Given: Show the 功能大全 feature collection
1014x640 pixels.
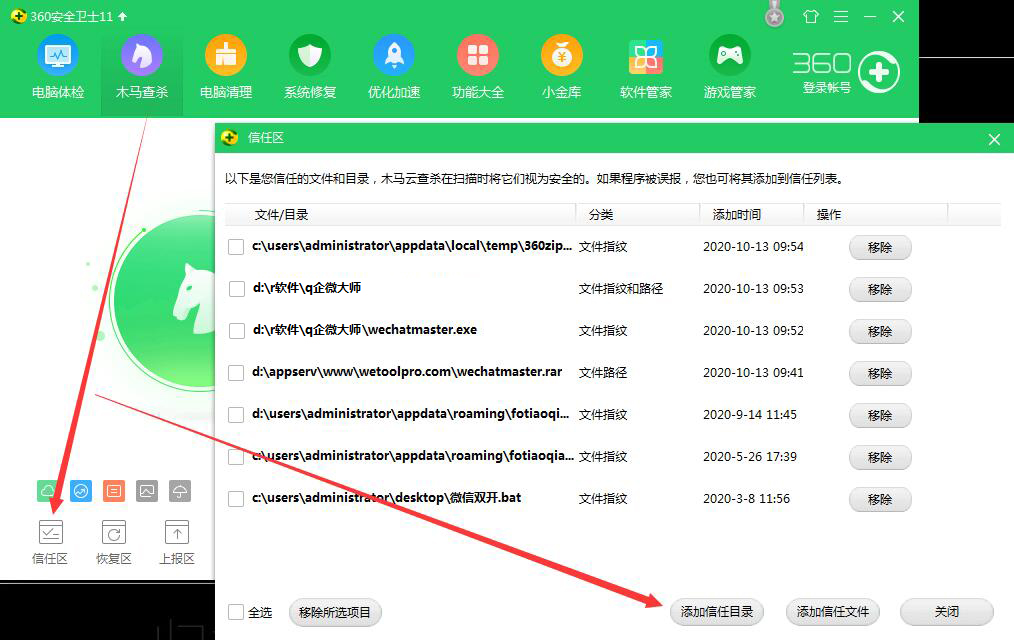Looking at the screenshot, I should pos(478,67).
